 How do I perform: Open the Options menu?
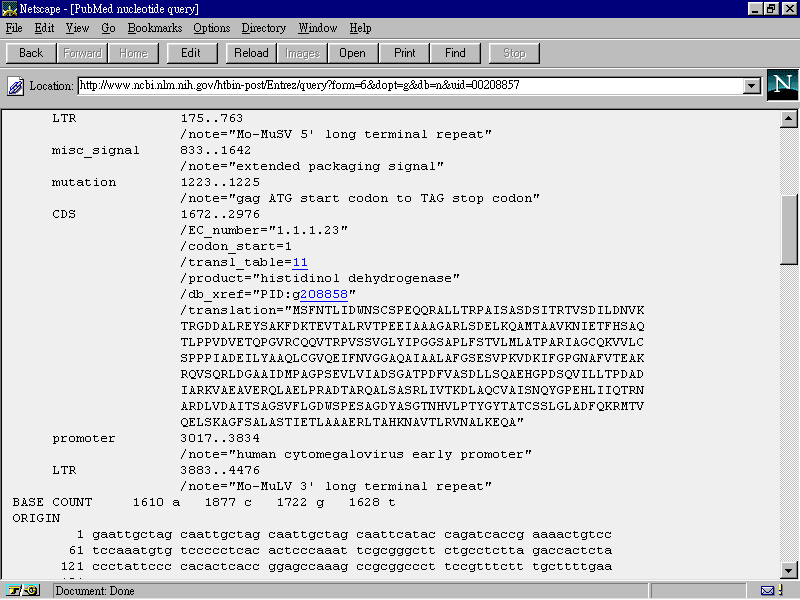click(x=212, y=28)
